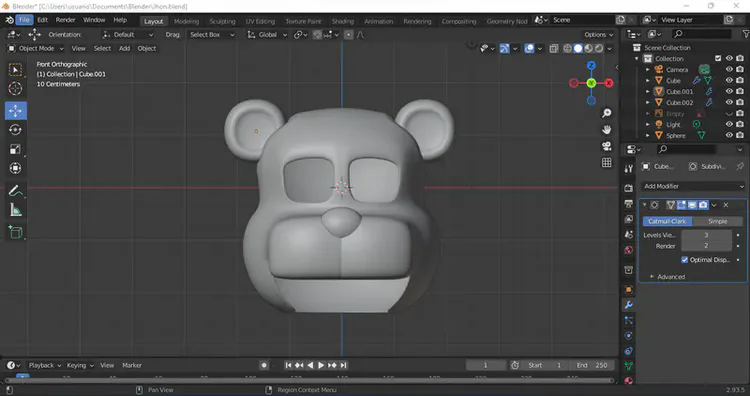
Task: Switch to the Sculpting workspace tab
Action: (222, 21)
